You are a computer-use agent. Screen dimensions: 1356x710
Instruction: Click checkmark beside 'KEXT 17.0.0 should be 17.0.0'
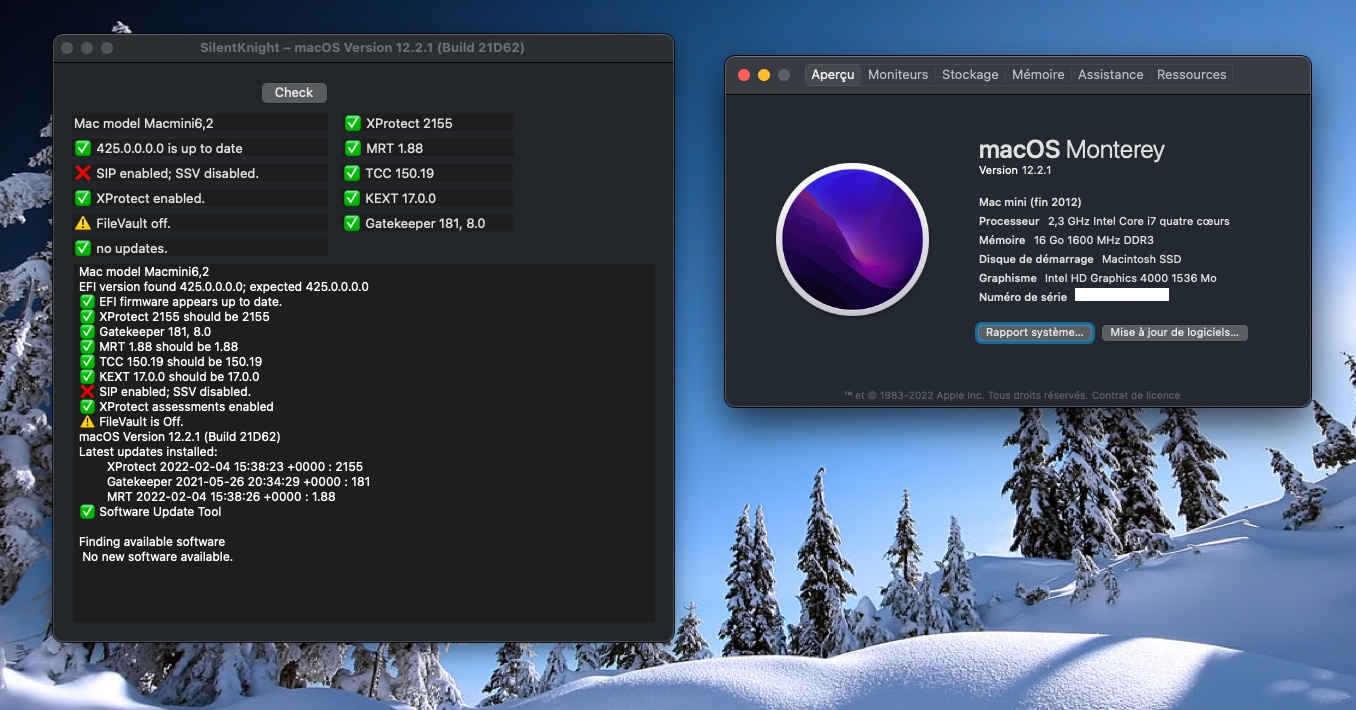click(87, 376)
